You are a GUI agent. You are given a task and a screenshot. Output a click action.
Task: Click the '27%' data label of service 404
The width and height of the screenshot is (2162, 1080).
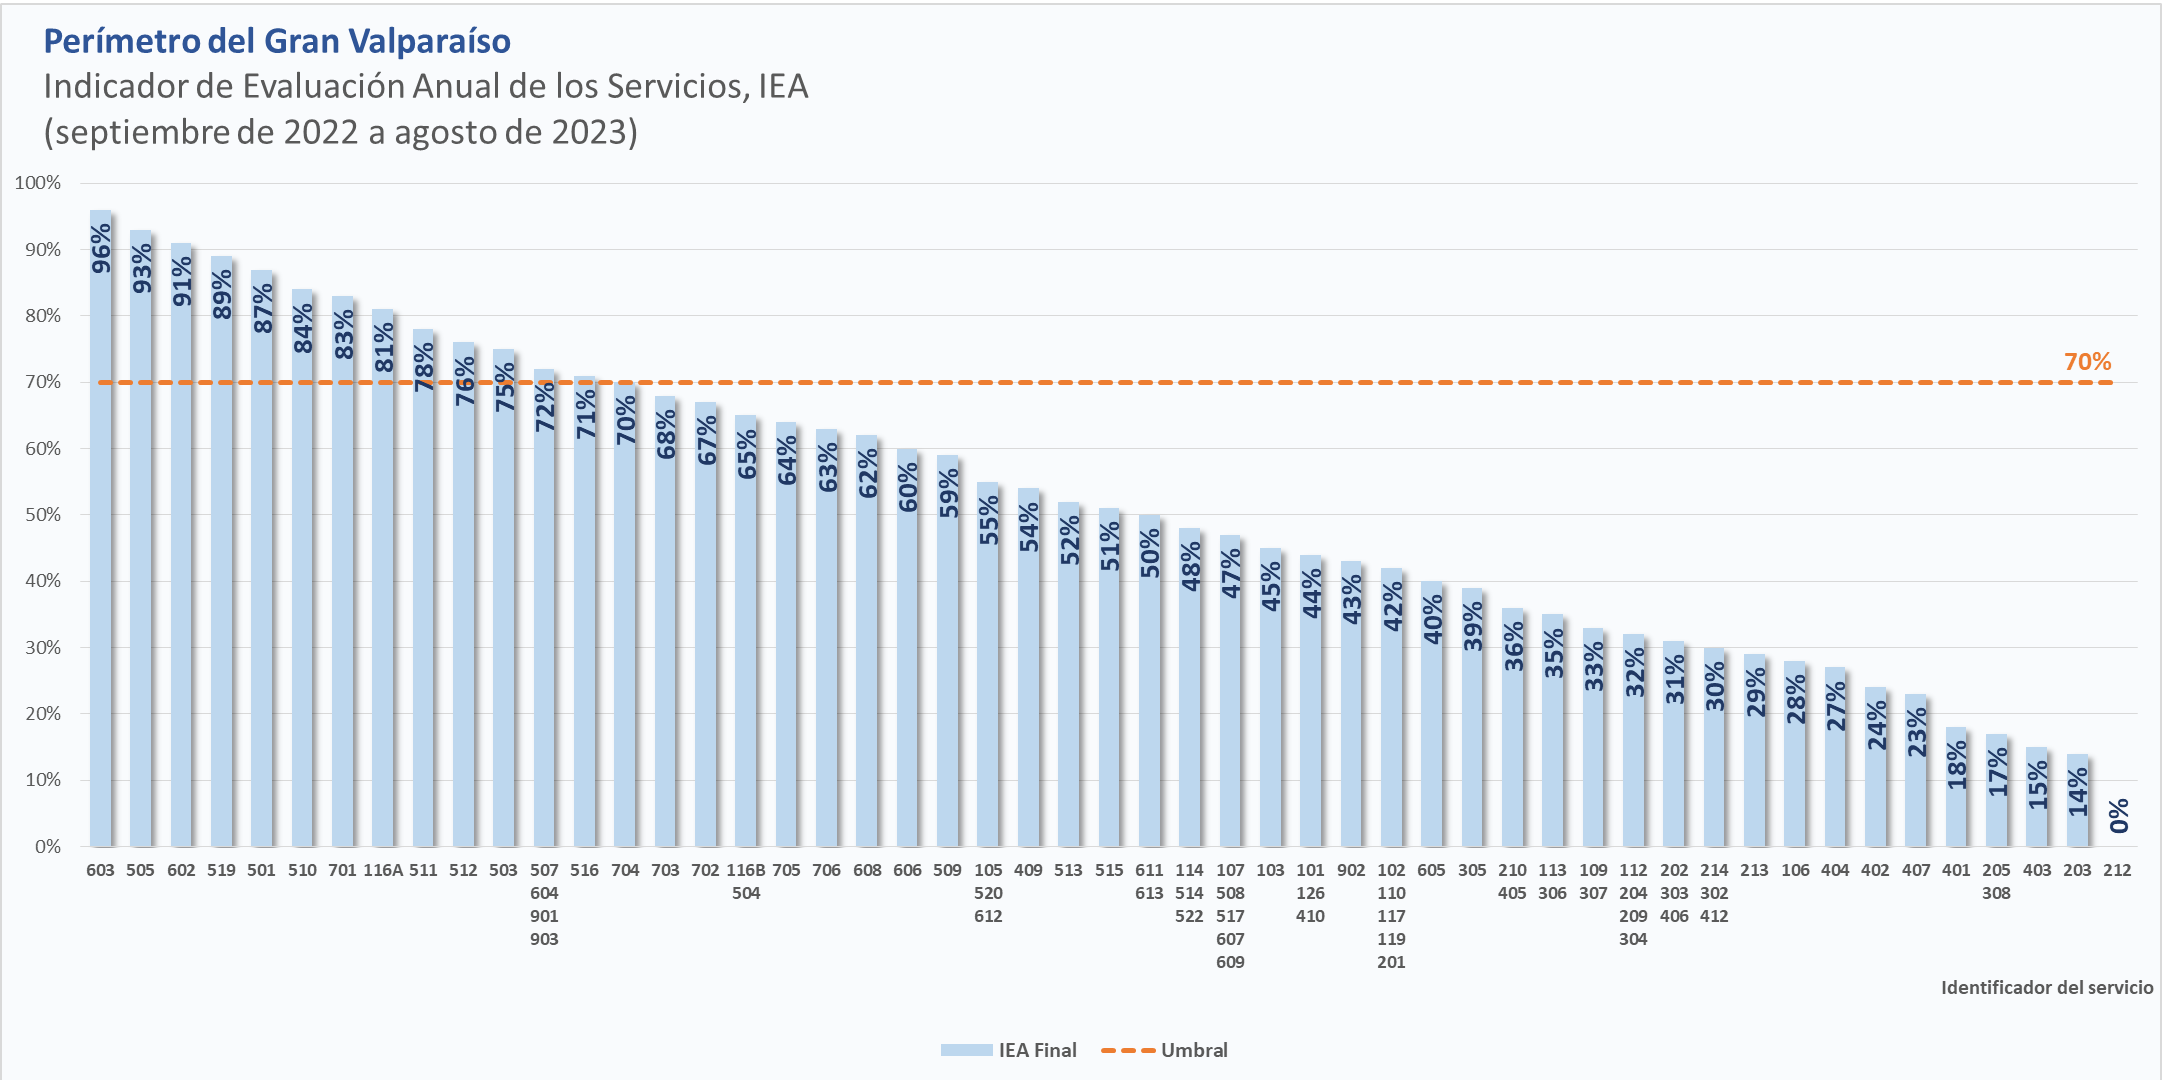coord(1836,706)
